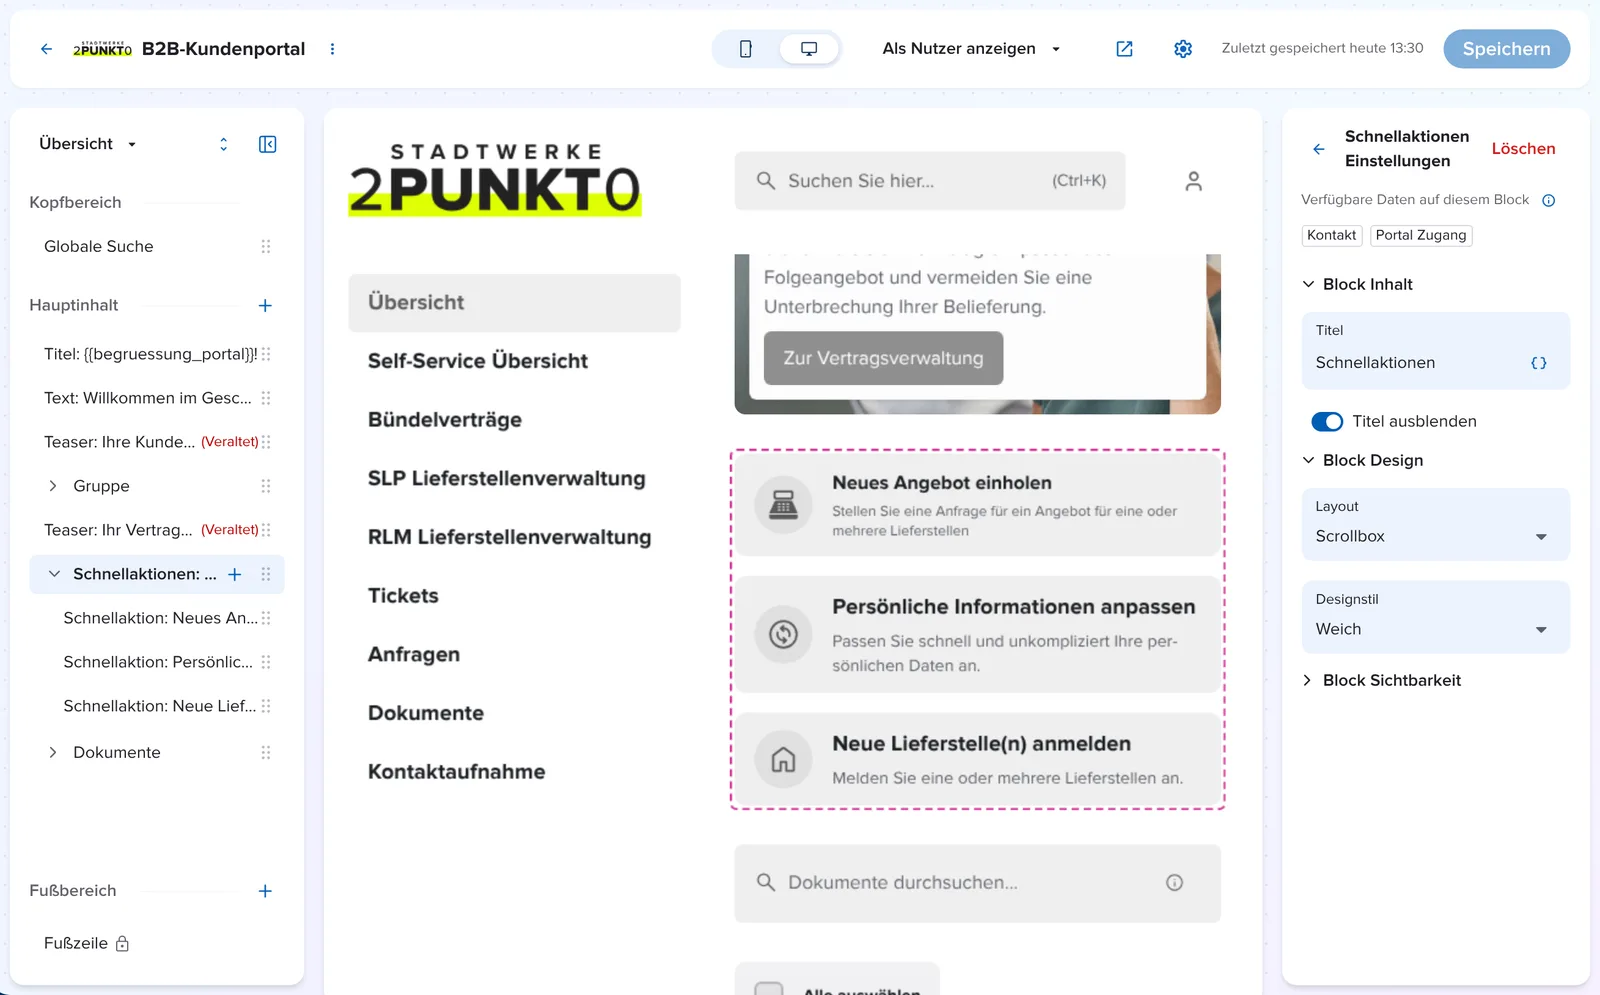1600x995 pixels.
Task: Open portal in new tab icon
Action: pyautogui.click(x=1124, y=49)
